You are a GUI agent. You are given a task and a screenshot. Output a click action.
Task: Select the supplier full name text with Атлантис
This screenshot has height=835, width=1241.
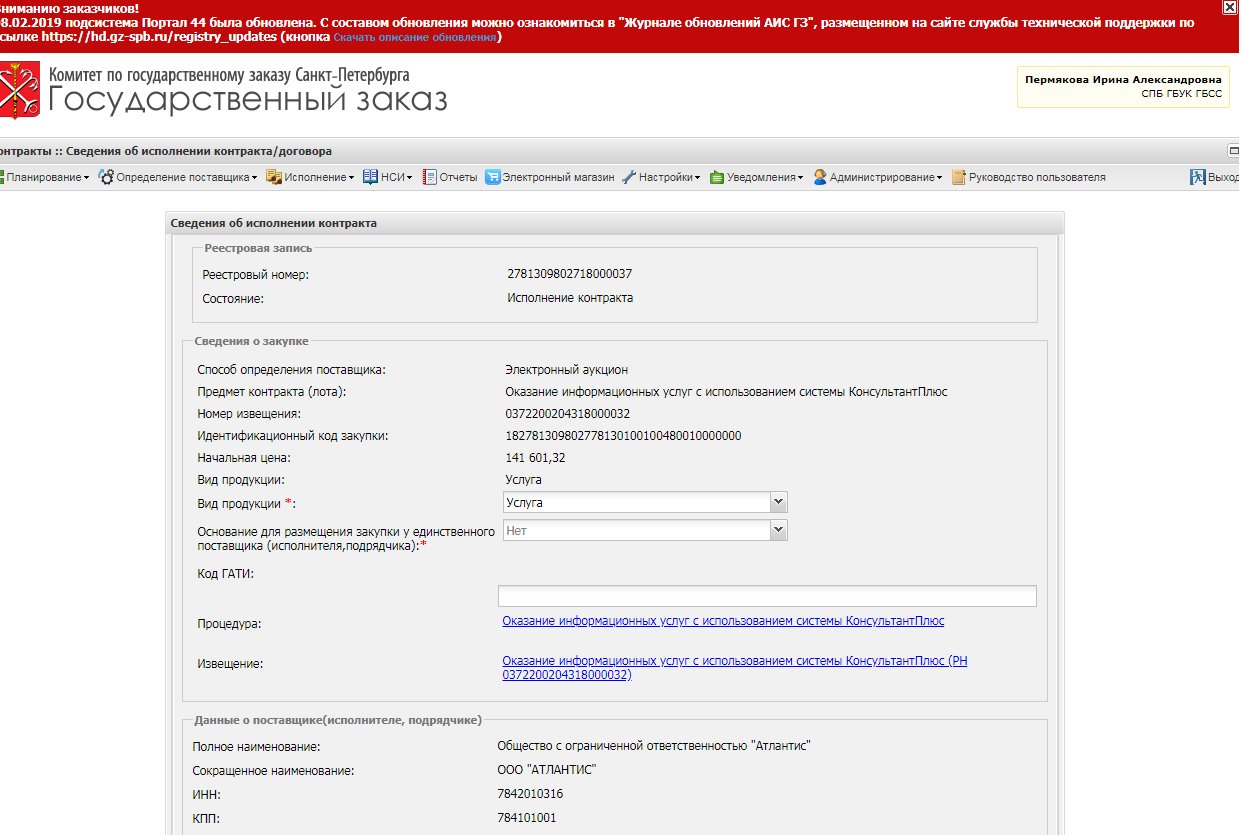654,746
